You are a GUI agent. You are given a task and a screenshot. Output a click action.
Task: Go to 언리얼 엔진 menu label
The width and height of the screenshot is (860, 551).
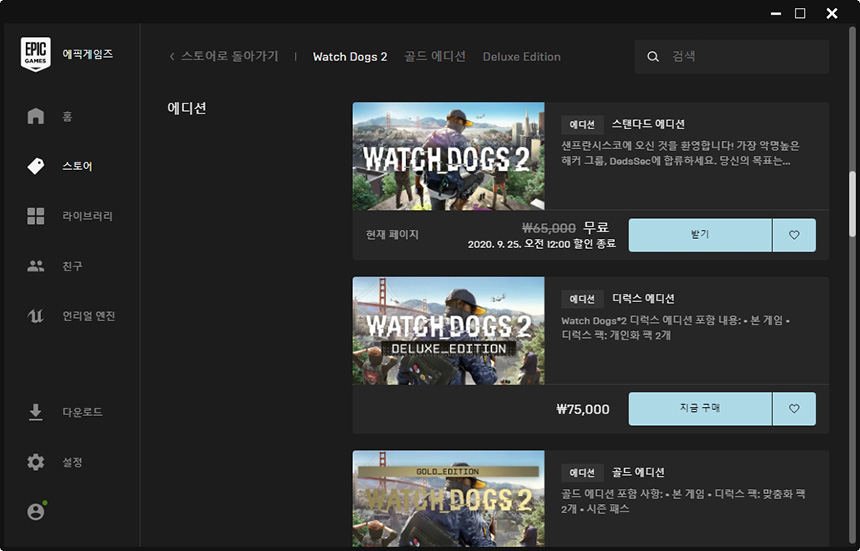click(x=88, y=316)
